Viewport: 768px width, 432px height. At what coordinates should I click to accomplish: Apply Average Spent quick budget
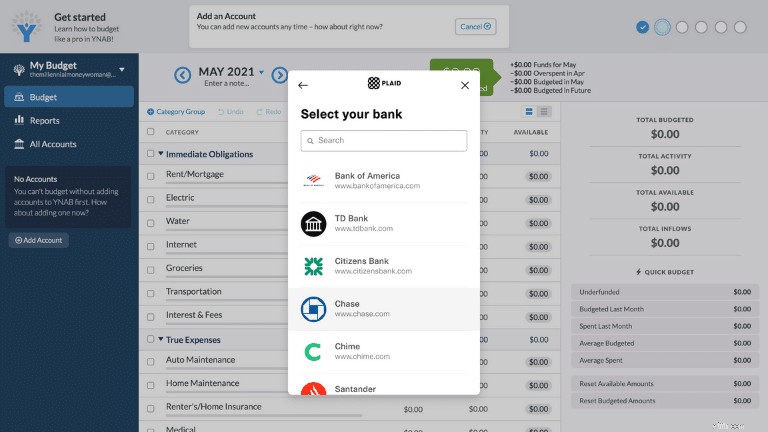click(665, 360)
